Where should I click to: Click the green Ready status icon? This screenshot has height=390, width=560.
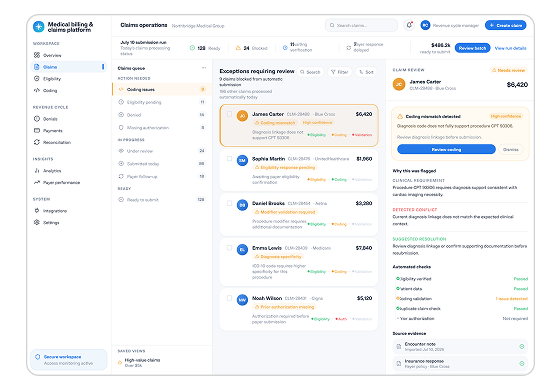(192, 48)
